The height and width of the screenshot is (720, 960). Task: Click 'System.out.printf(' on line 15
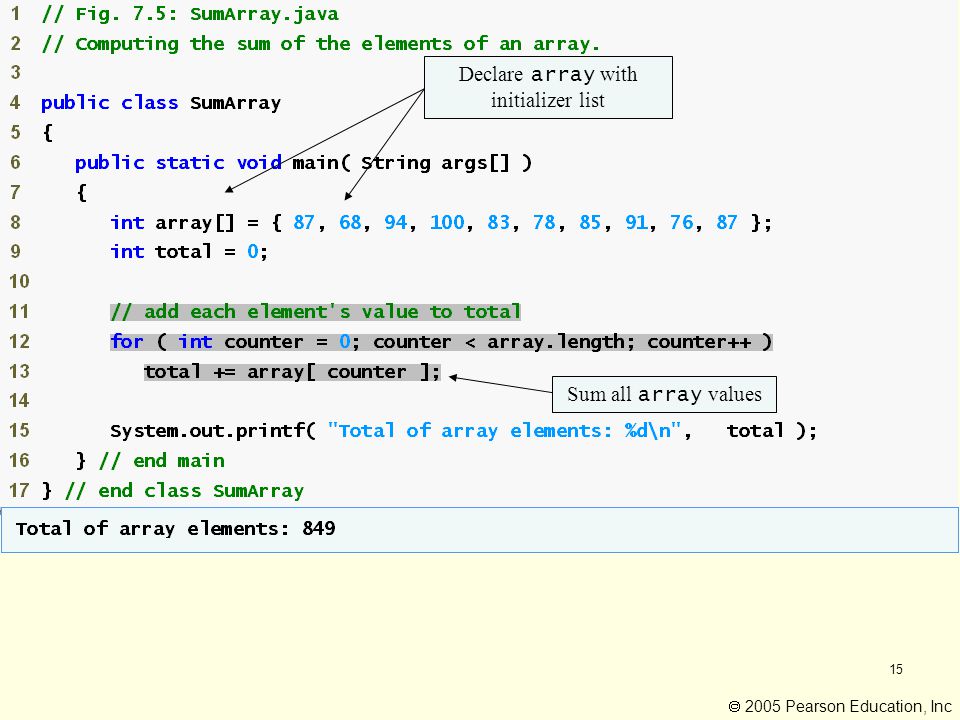(213, 431)
